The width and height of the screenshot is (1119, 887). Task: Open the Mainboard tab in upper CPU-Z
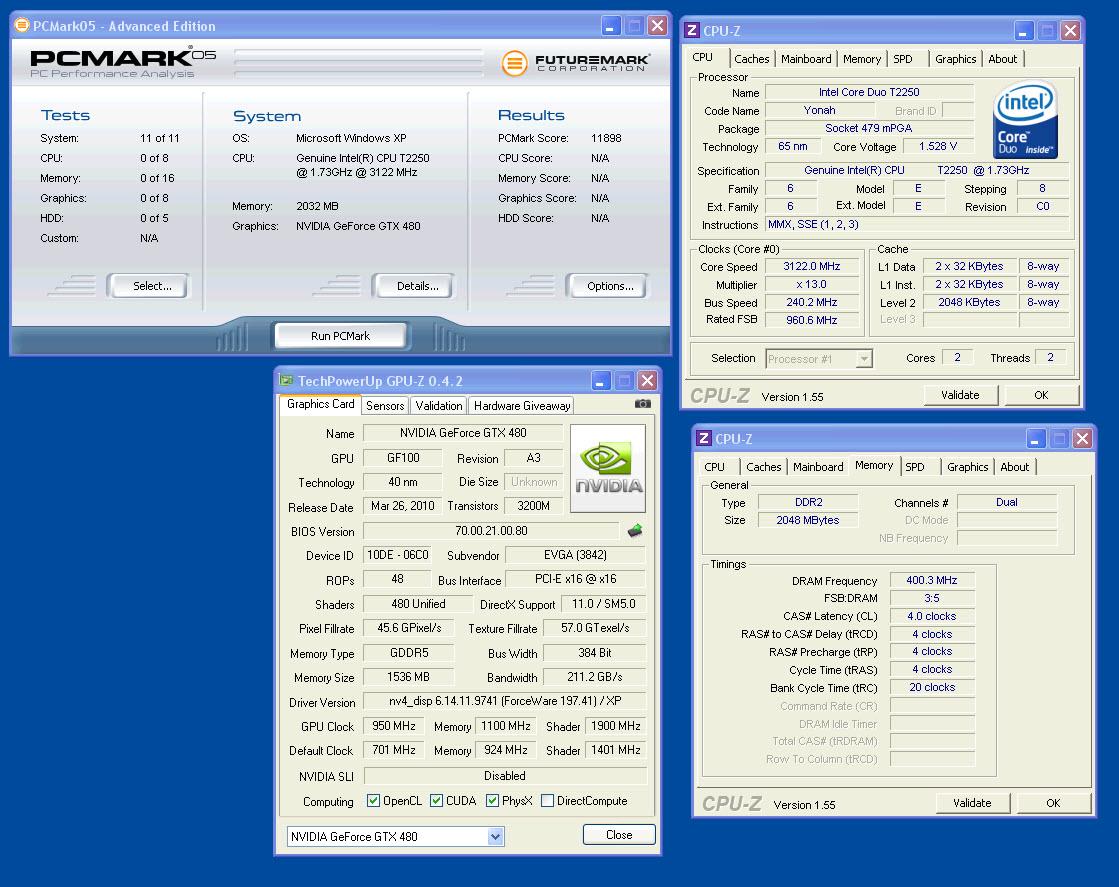click(x=806, y=59)
